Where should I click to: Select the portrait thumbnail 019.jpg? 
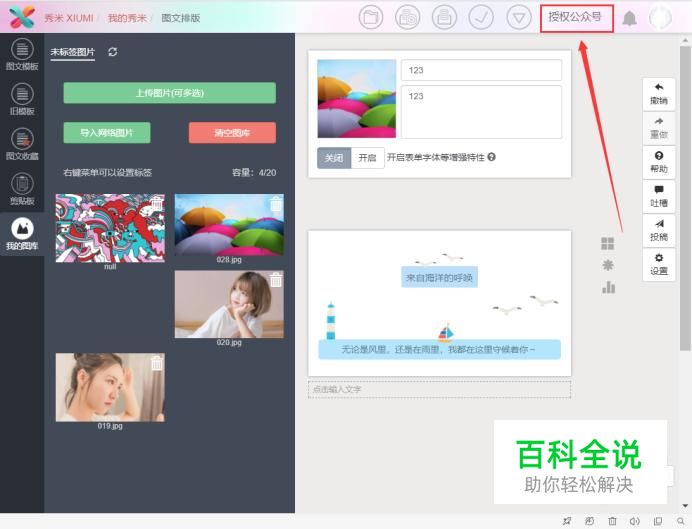point(110,387)
